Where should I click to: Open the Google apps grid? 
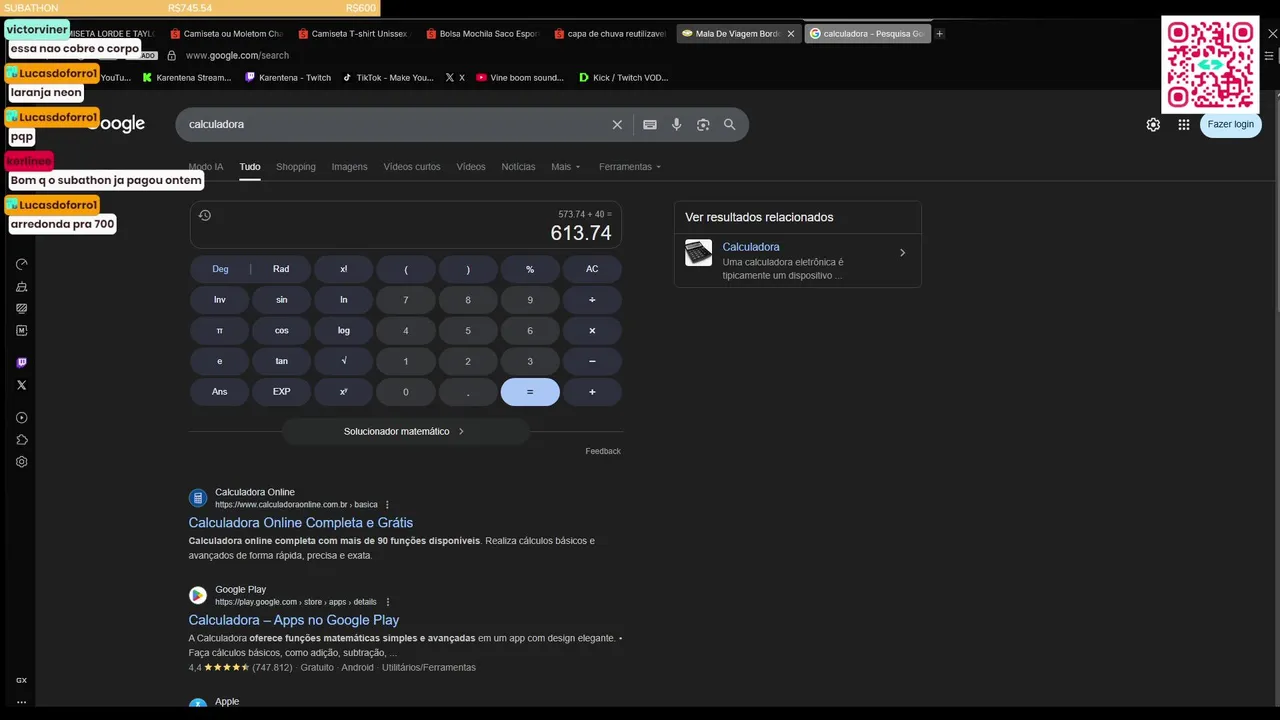click(1184, 124)
